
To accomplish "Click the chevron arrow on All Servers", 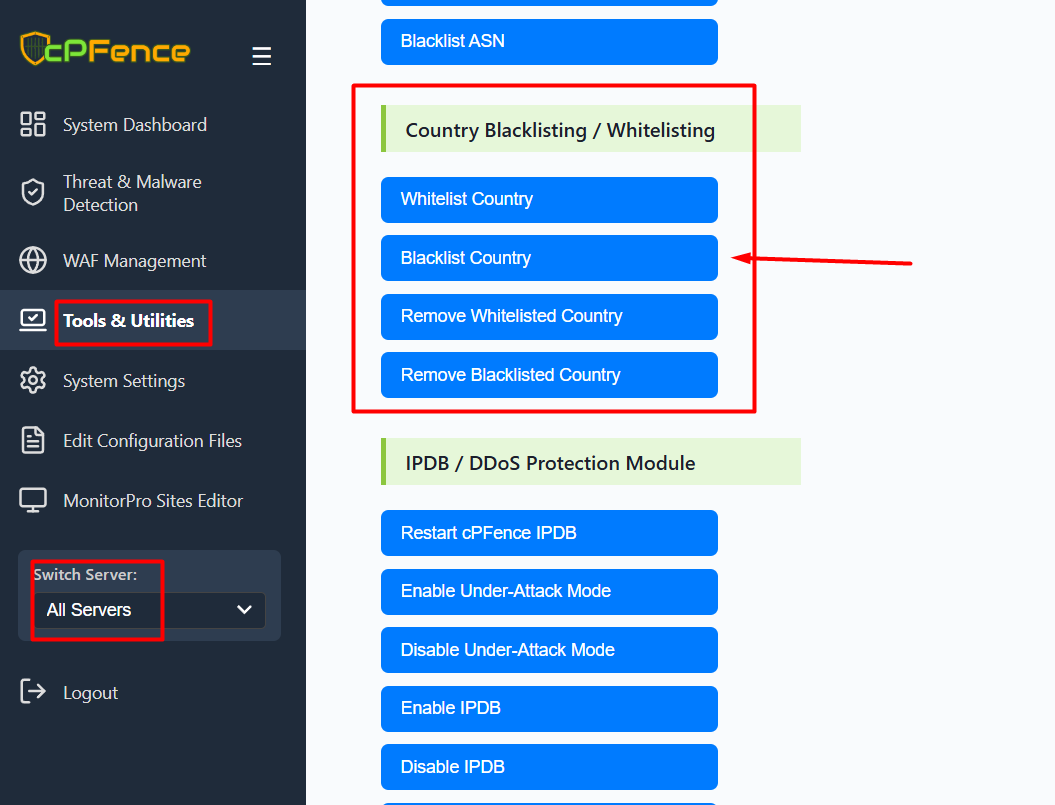I will click(x=244, y=610).
